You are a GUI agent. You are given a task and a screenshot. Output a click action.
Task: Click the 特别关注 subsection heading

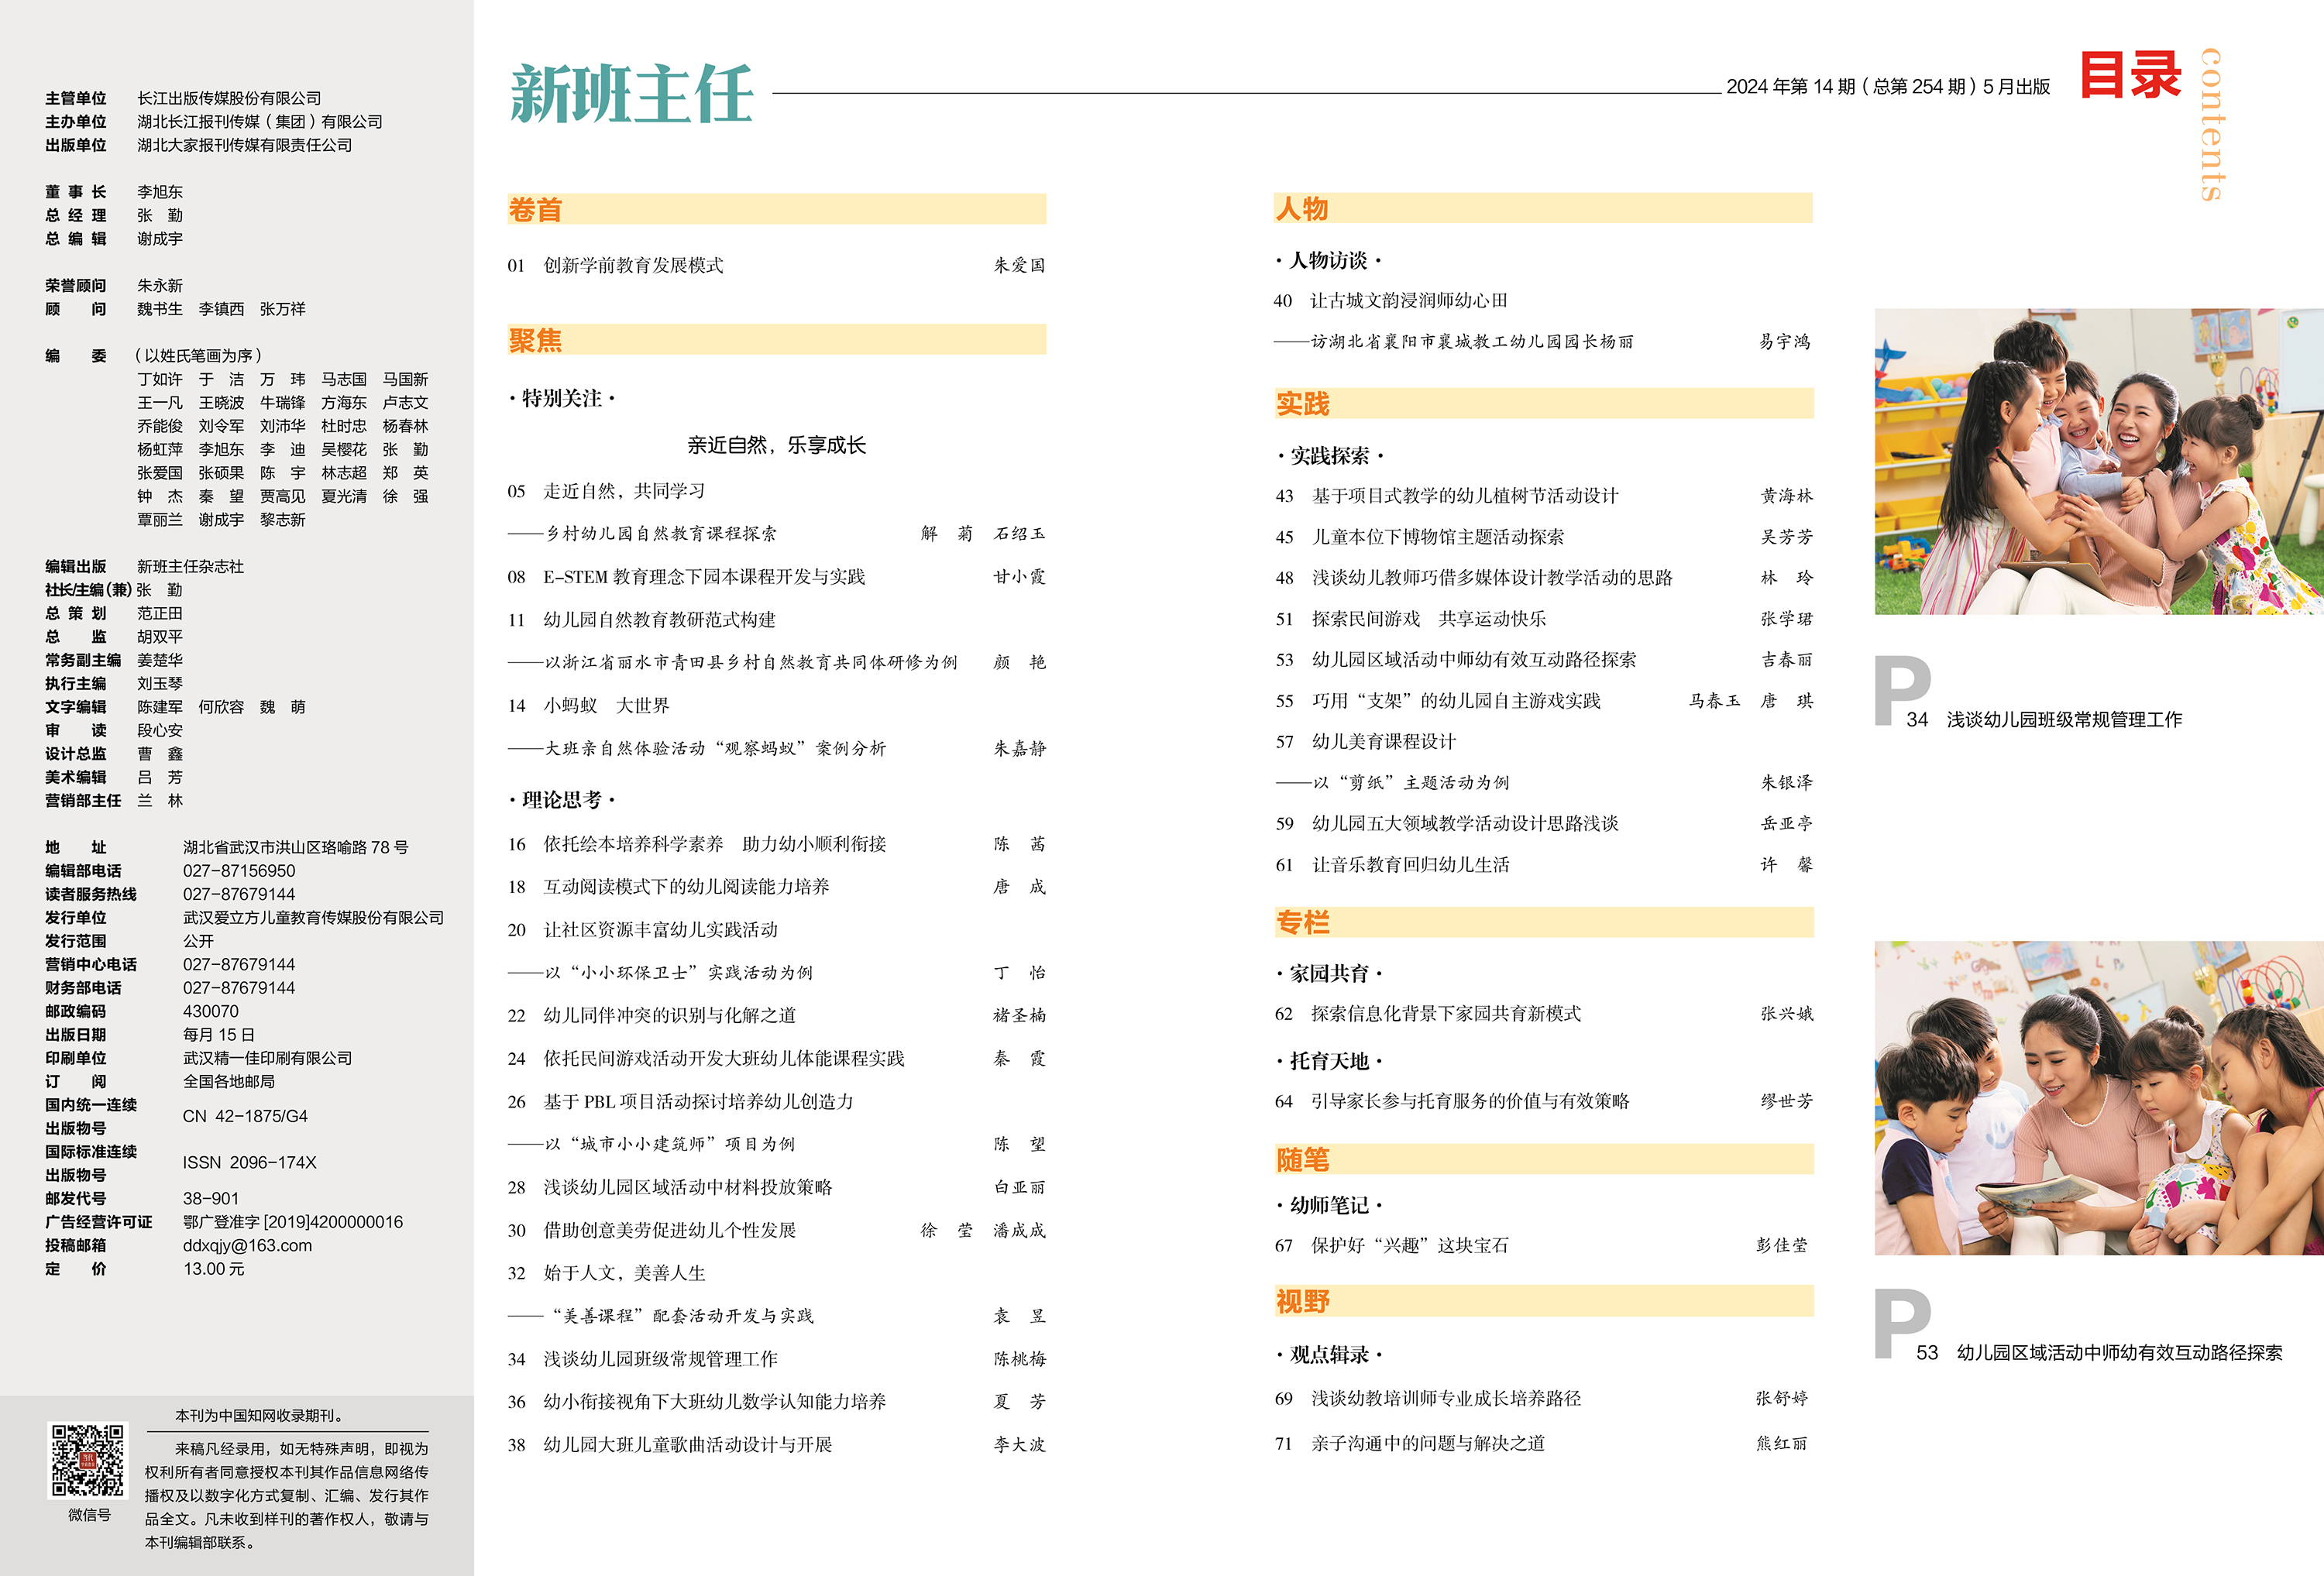(562, 398)
